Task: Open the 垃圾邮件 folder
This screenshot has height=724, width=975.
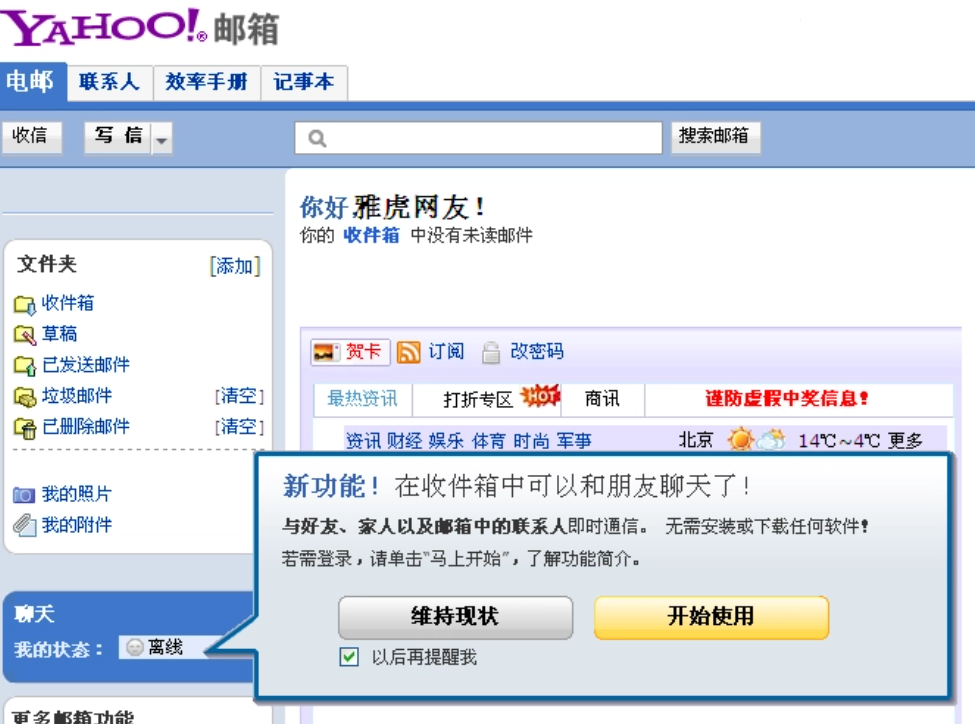Action: (77, 396)
